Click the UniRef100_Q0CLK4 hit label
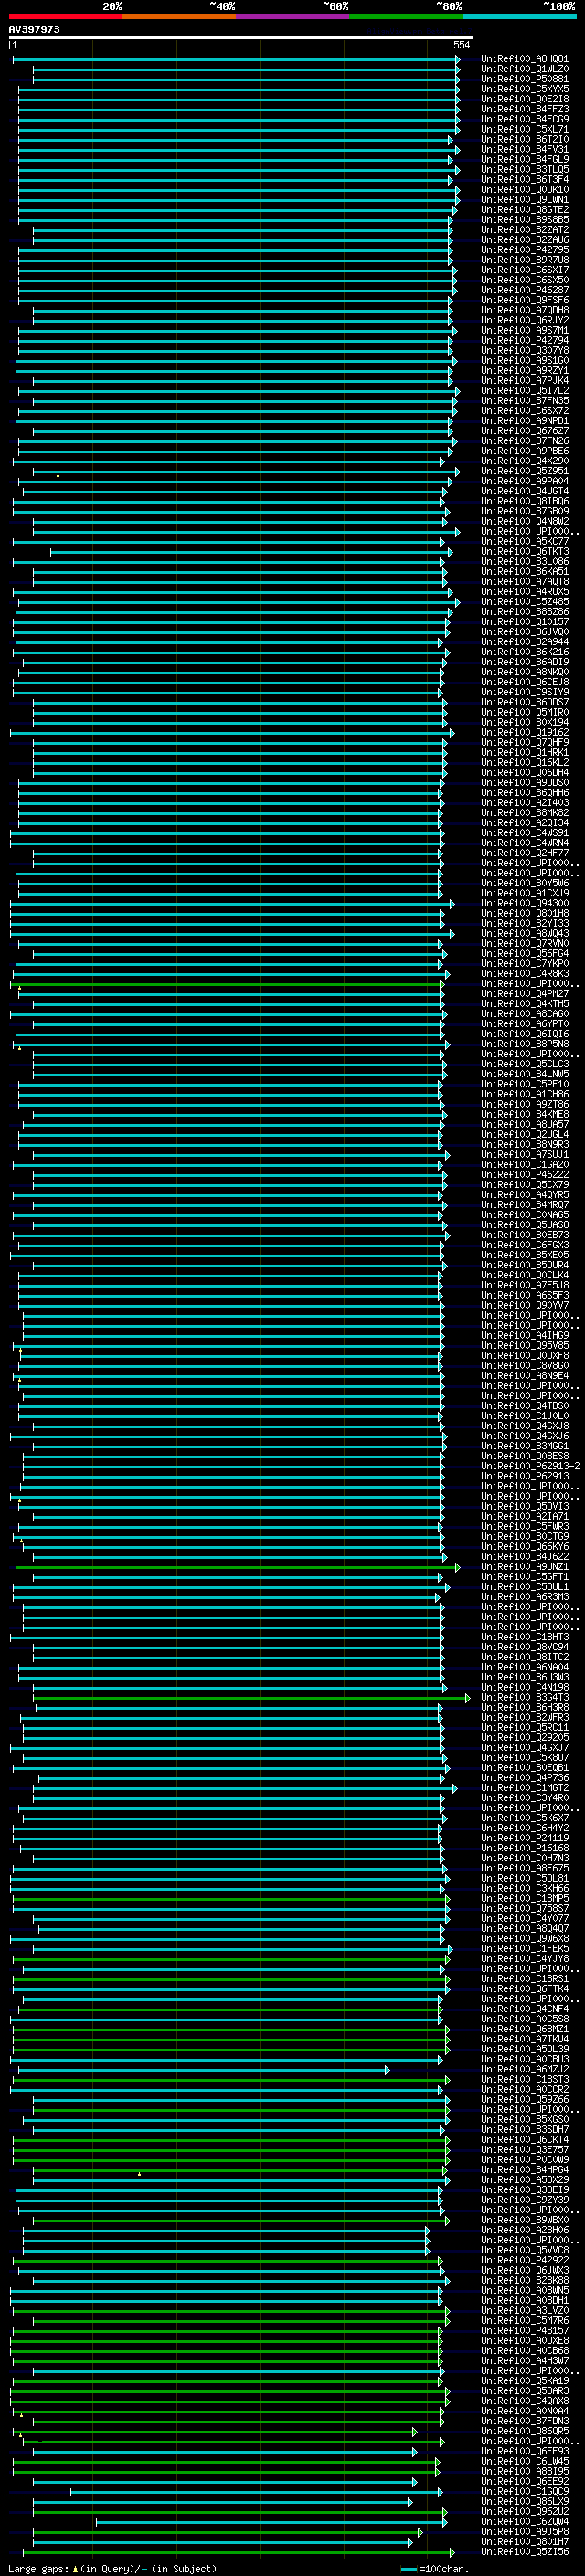 click(524, 1275)
